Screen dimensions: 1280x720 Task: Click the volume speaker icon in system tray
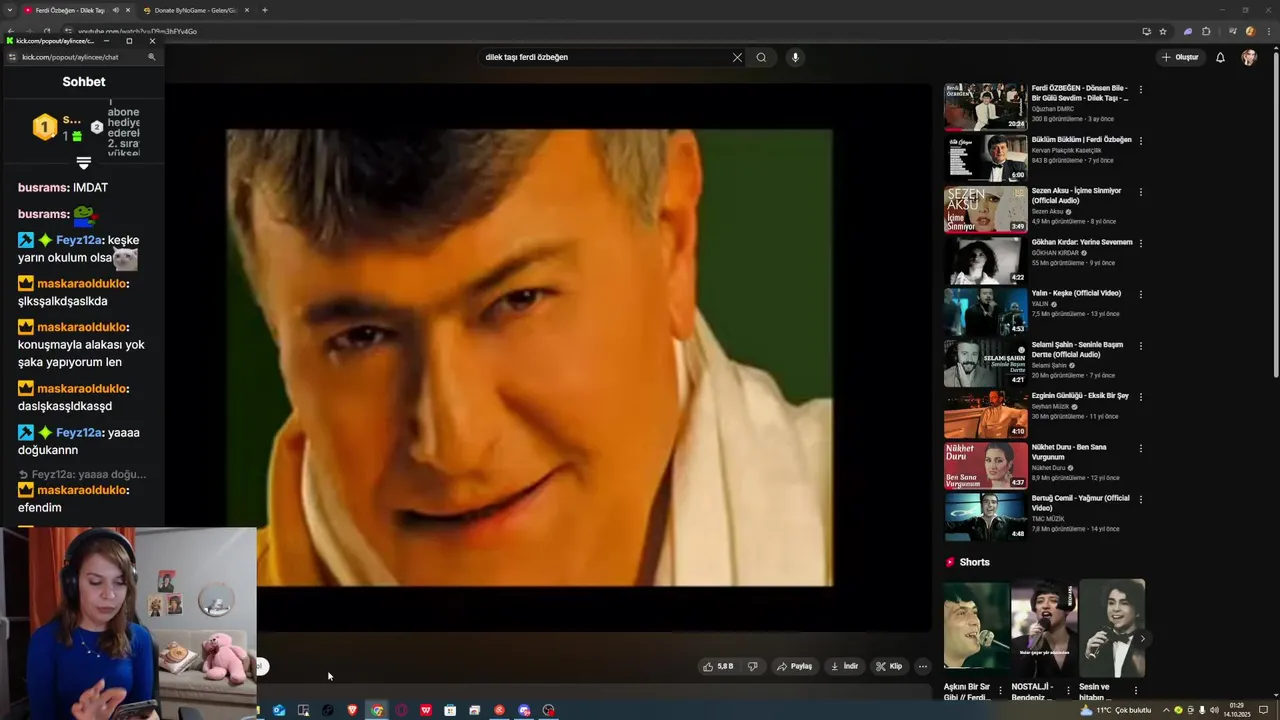coord(1214,710)
